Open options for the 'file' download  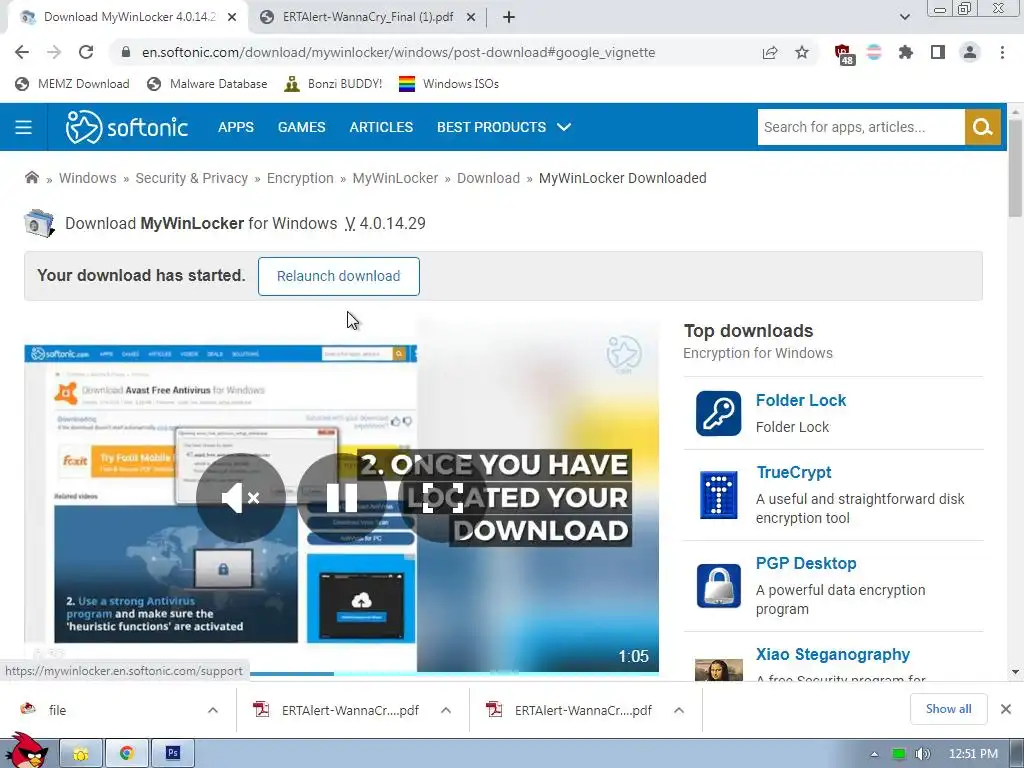(213, 710)
